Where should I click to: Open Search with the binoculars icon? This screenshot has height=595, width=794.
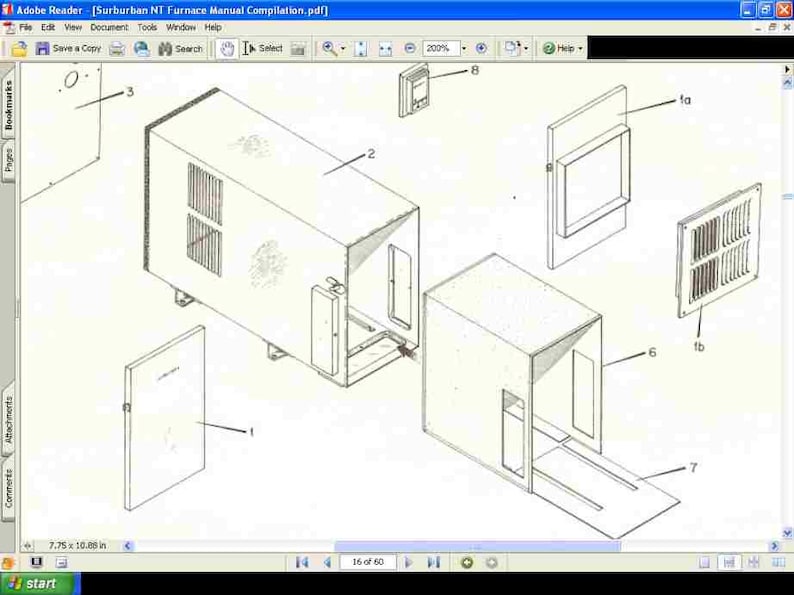click(165, 49)
